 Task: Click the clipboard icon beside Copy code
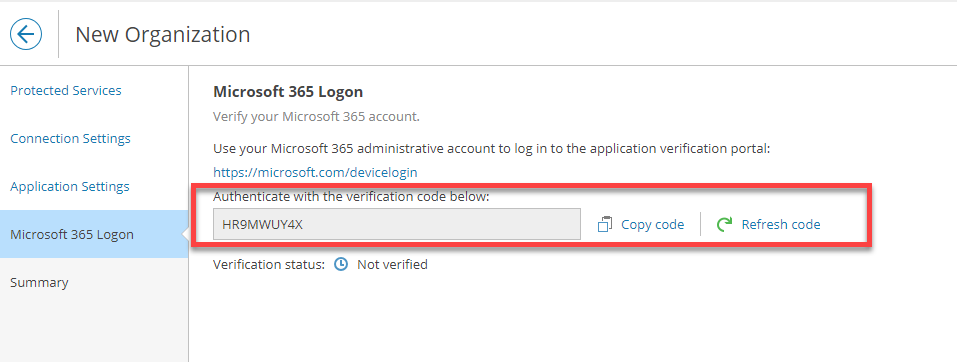(605, 225)
